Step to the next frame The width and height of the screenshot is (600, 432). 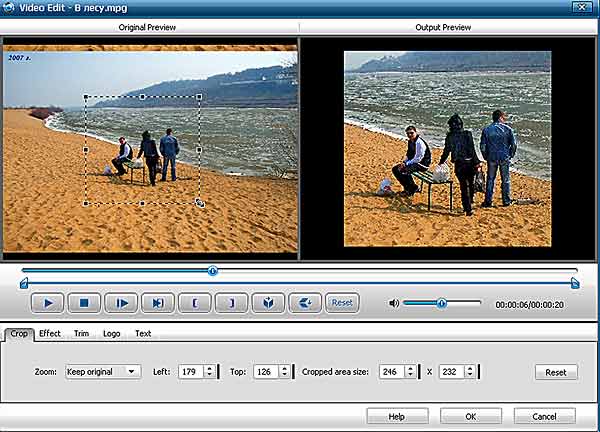123,302
